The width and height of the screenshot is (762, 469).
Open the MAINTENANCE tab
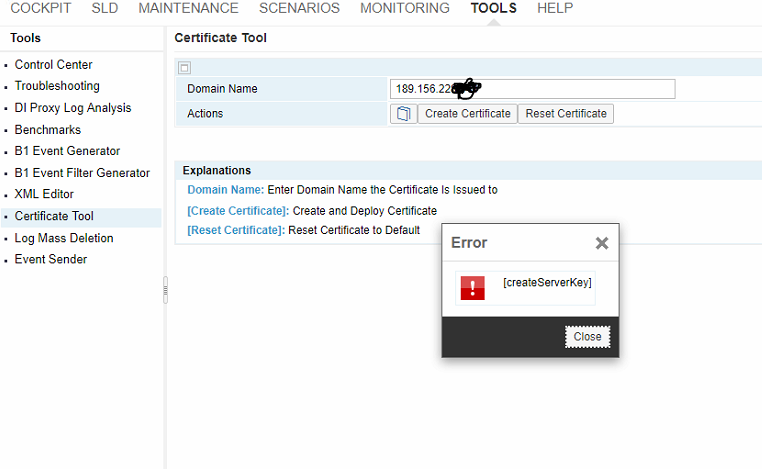[189, 8]
